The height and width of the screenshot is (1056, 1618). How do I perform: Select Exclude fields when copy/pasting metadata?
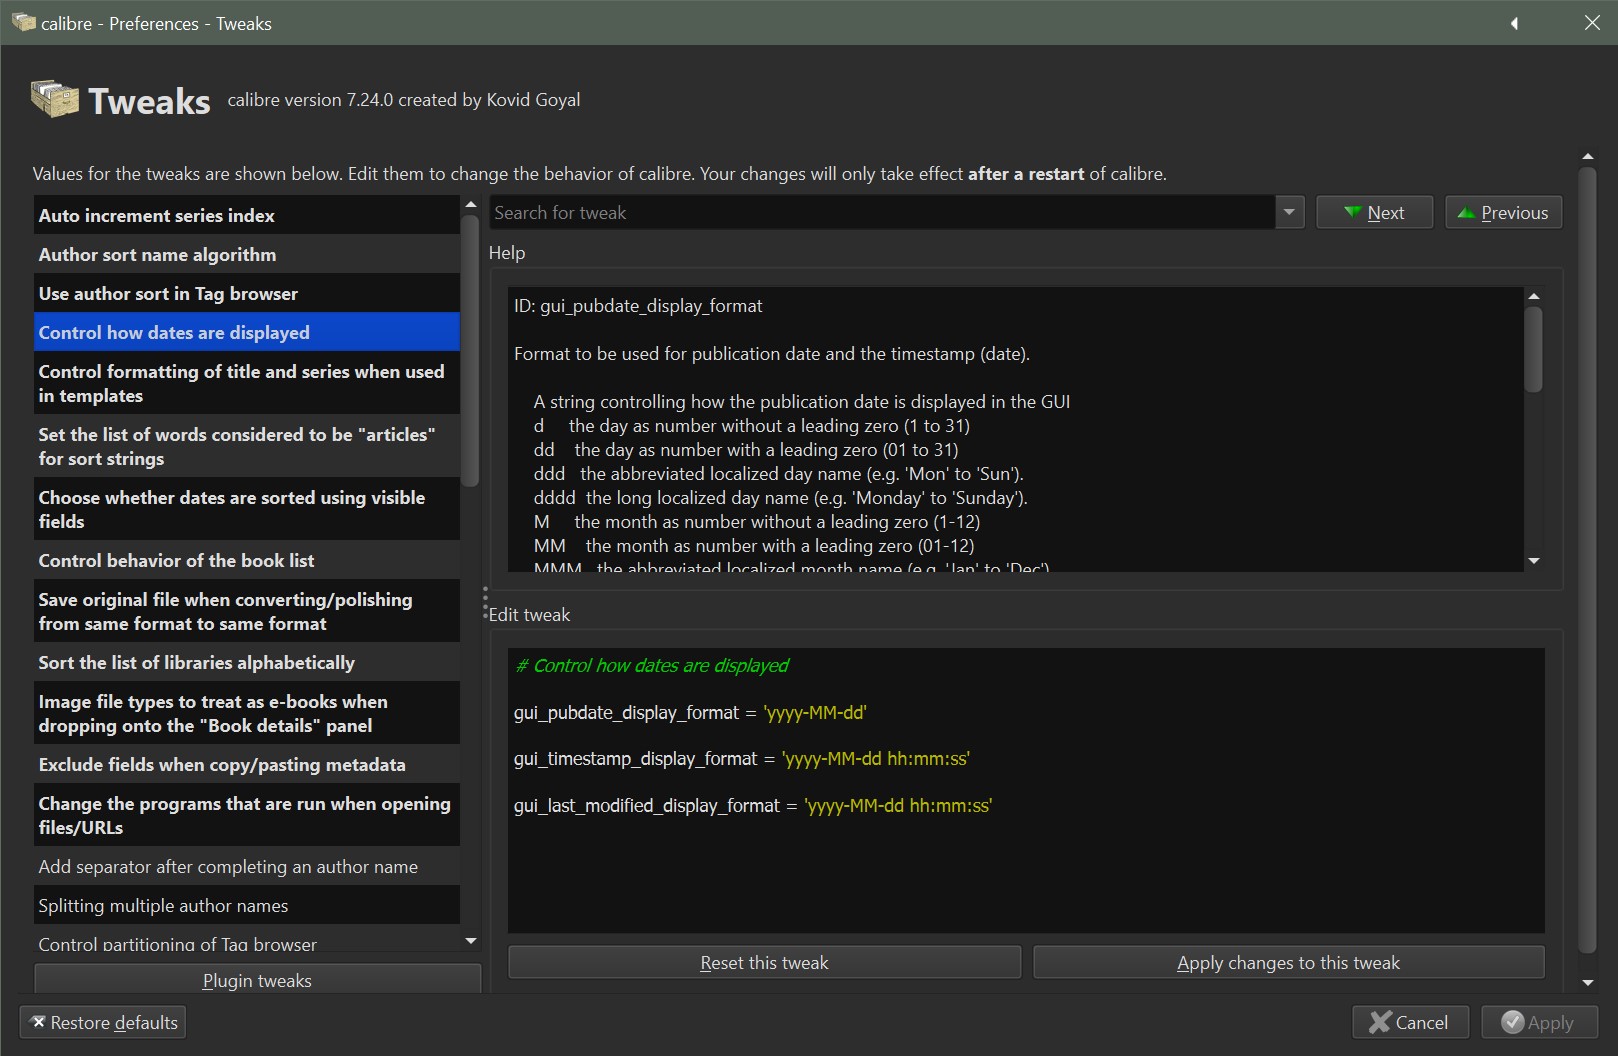[247, 764]
